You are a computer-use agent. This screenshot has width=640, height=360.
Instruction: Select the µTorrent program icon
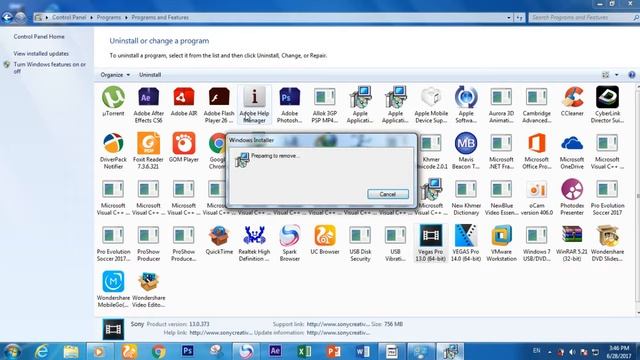tap(113, 102)
